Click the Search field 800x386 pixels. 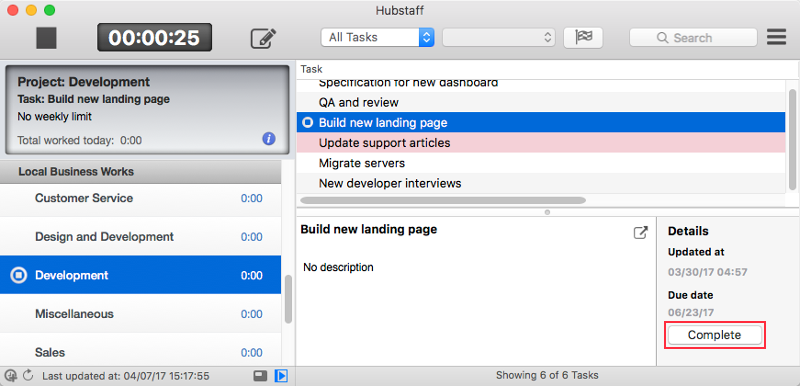click(x=693, y=38)
